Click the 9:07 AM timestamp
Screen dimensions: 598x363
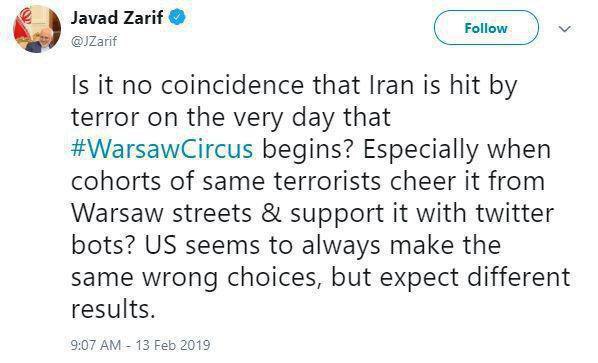(96, 345)
